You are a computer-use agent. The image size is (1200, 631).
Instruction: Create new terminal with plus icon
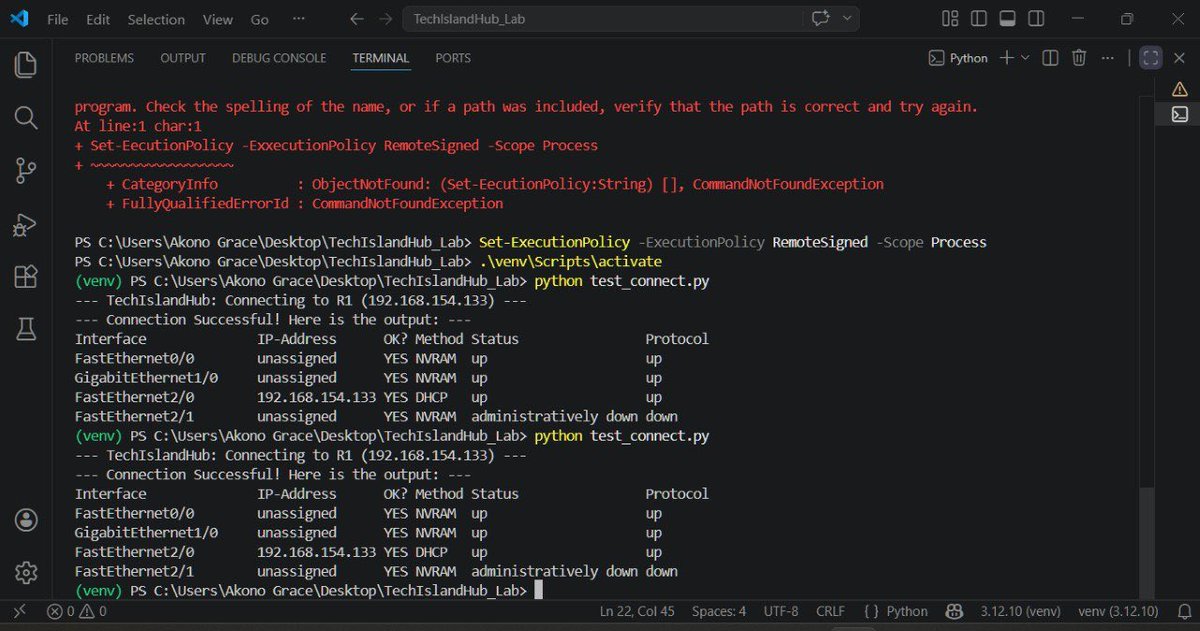(1006, 58)
